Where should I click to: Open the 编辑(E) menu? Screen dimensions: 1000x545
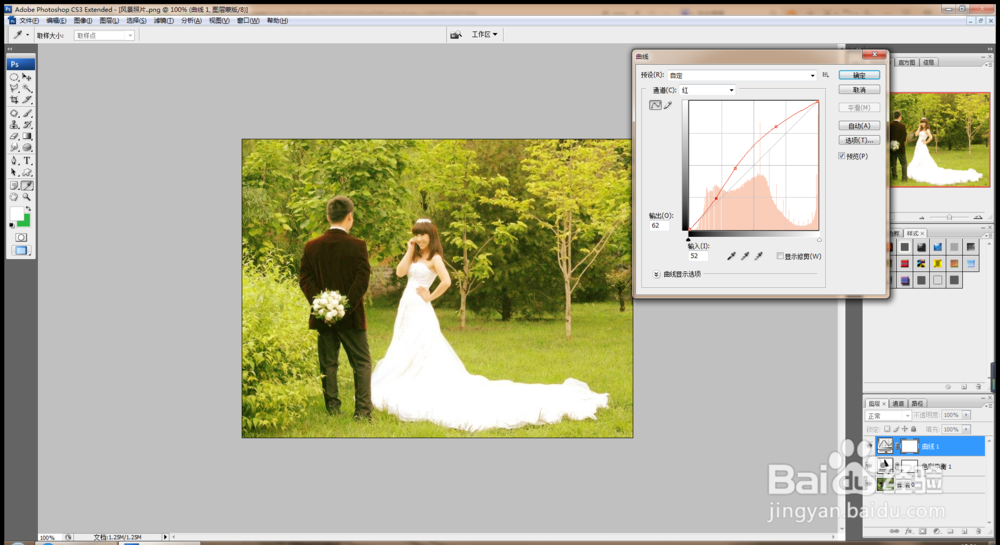[56, 20]
